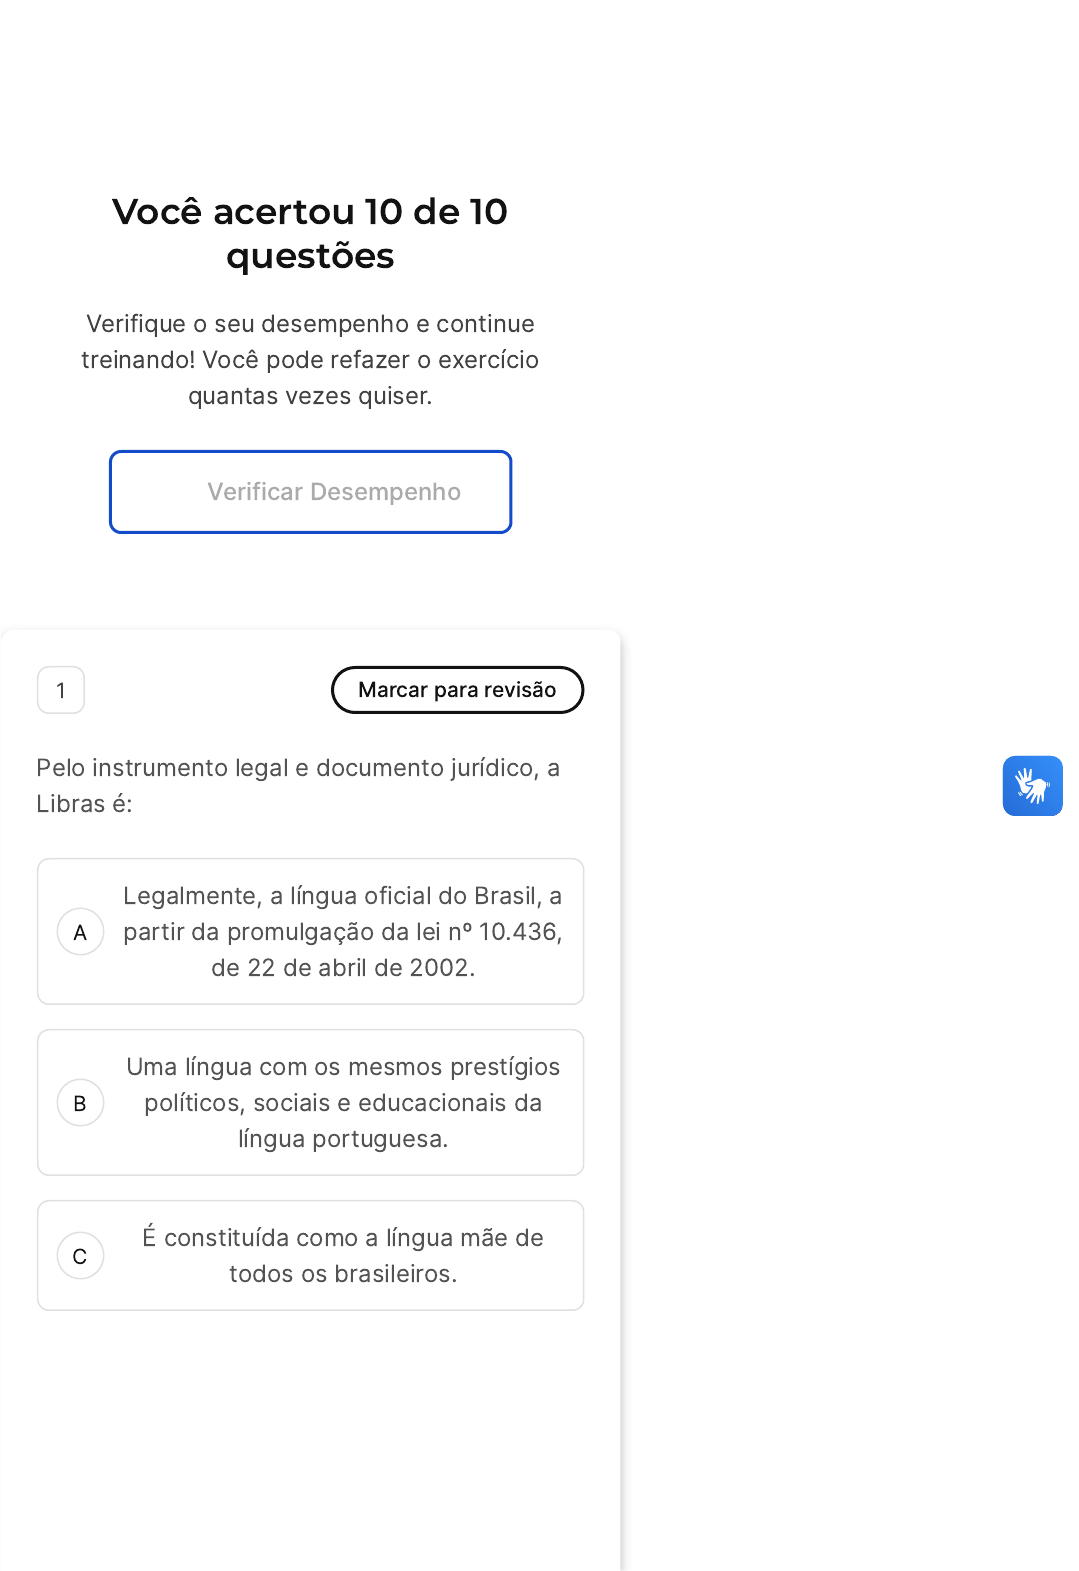Choose the letter C radio circle

point(80,1256)
